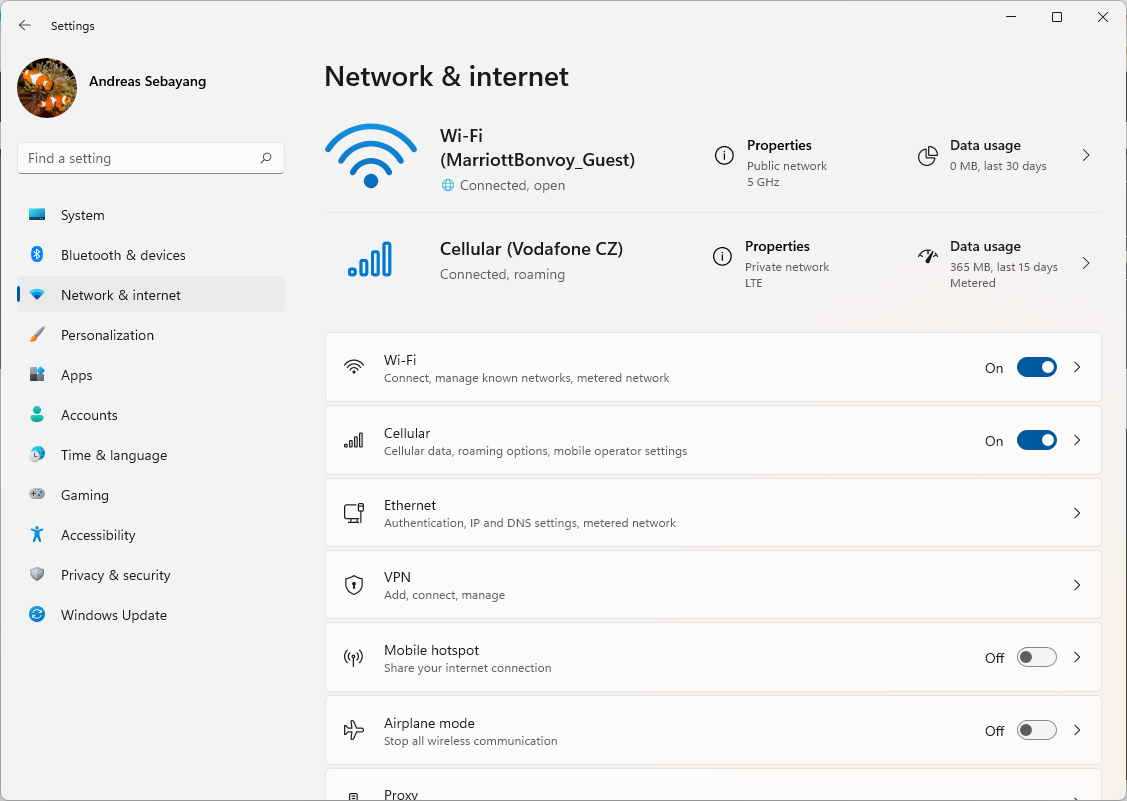The width and height of the screenshot is (1127, 801).
Task: Expand the Ethernet settings chevron
Action: [x=1077, y=513]
